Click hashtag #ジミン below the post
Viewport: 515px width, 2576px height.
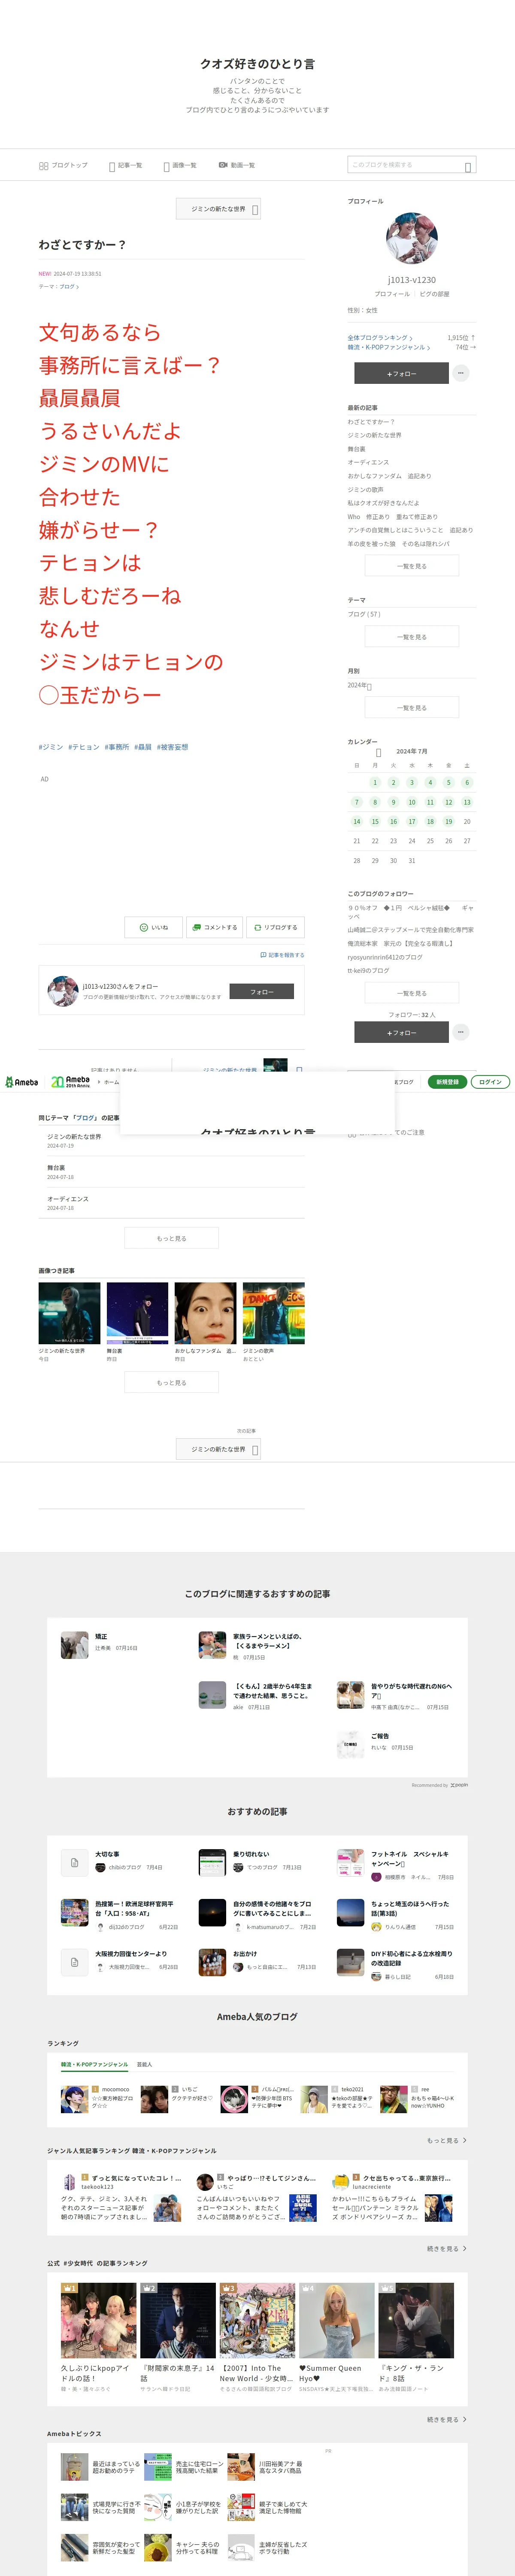click(x=51, y=747)
